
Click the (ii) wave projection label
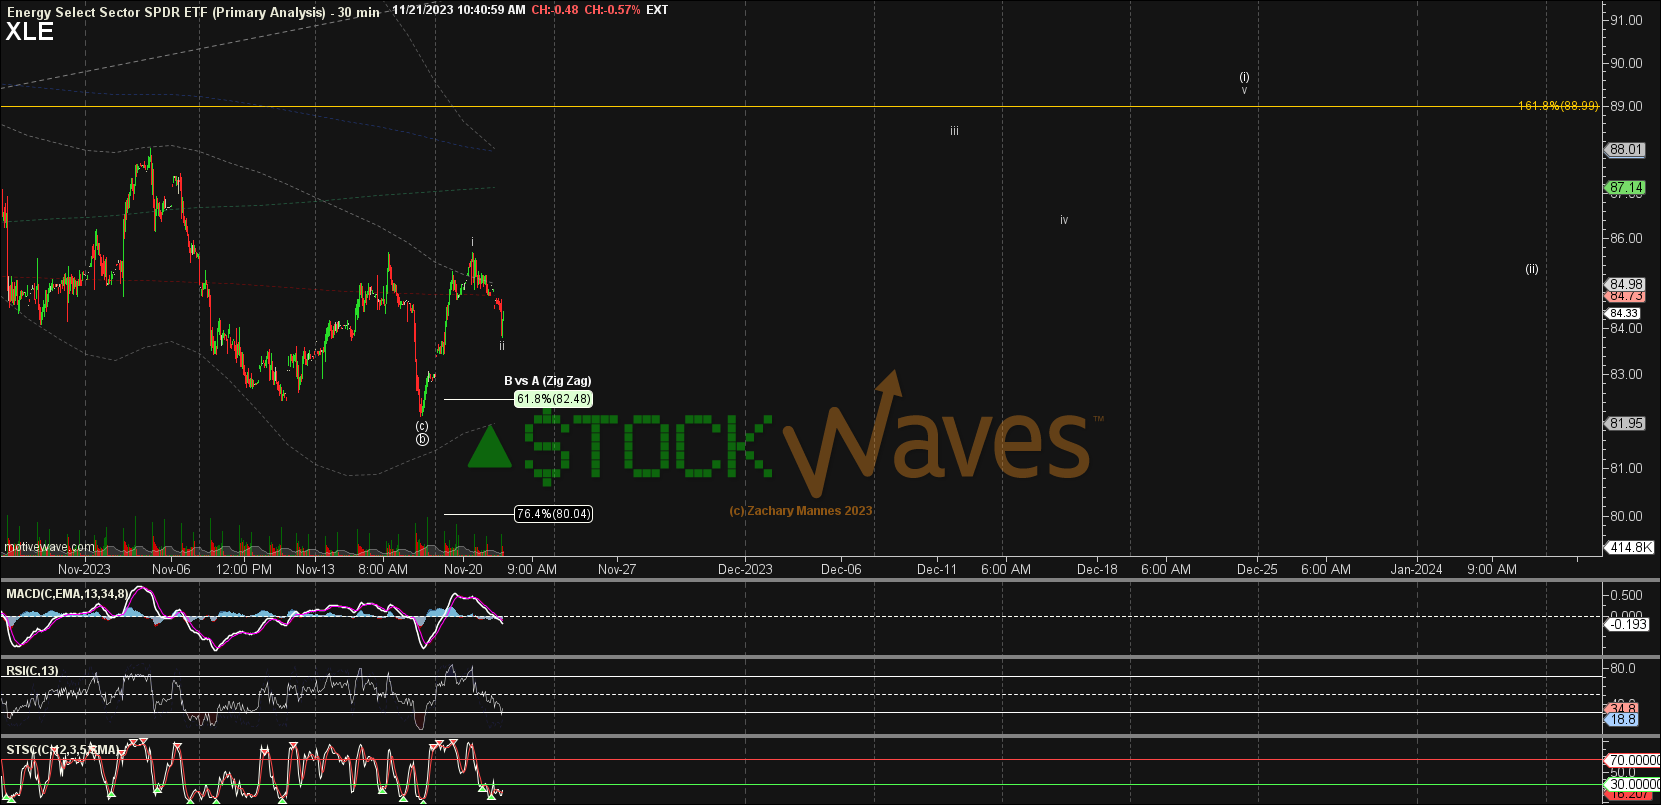(x=1532, y=269)
